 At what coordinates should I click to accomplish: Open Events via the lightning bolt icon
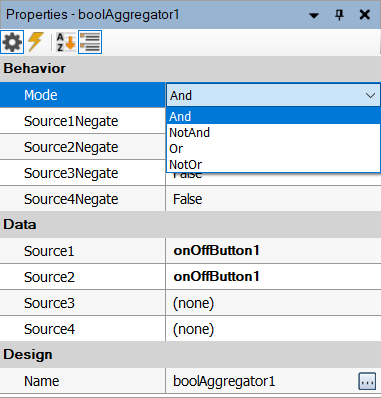tap(36, 42)
